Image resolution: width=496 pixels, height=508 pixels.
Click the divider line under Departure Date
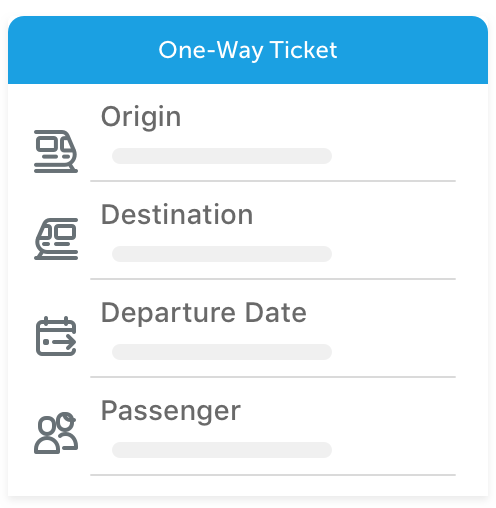[273, 377]
